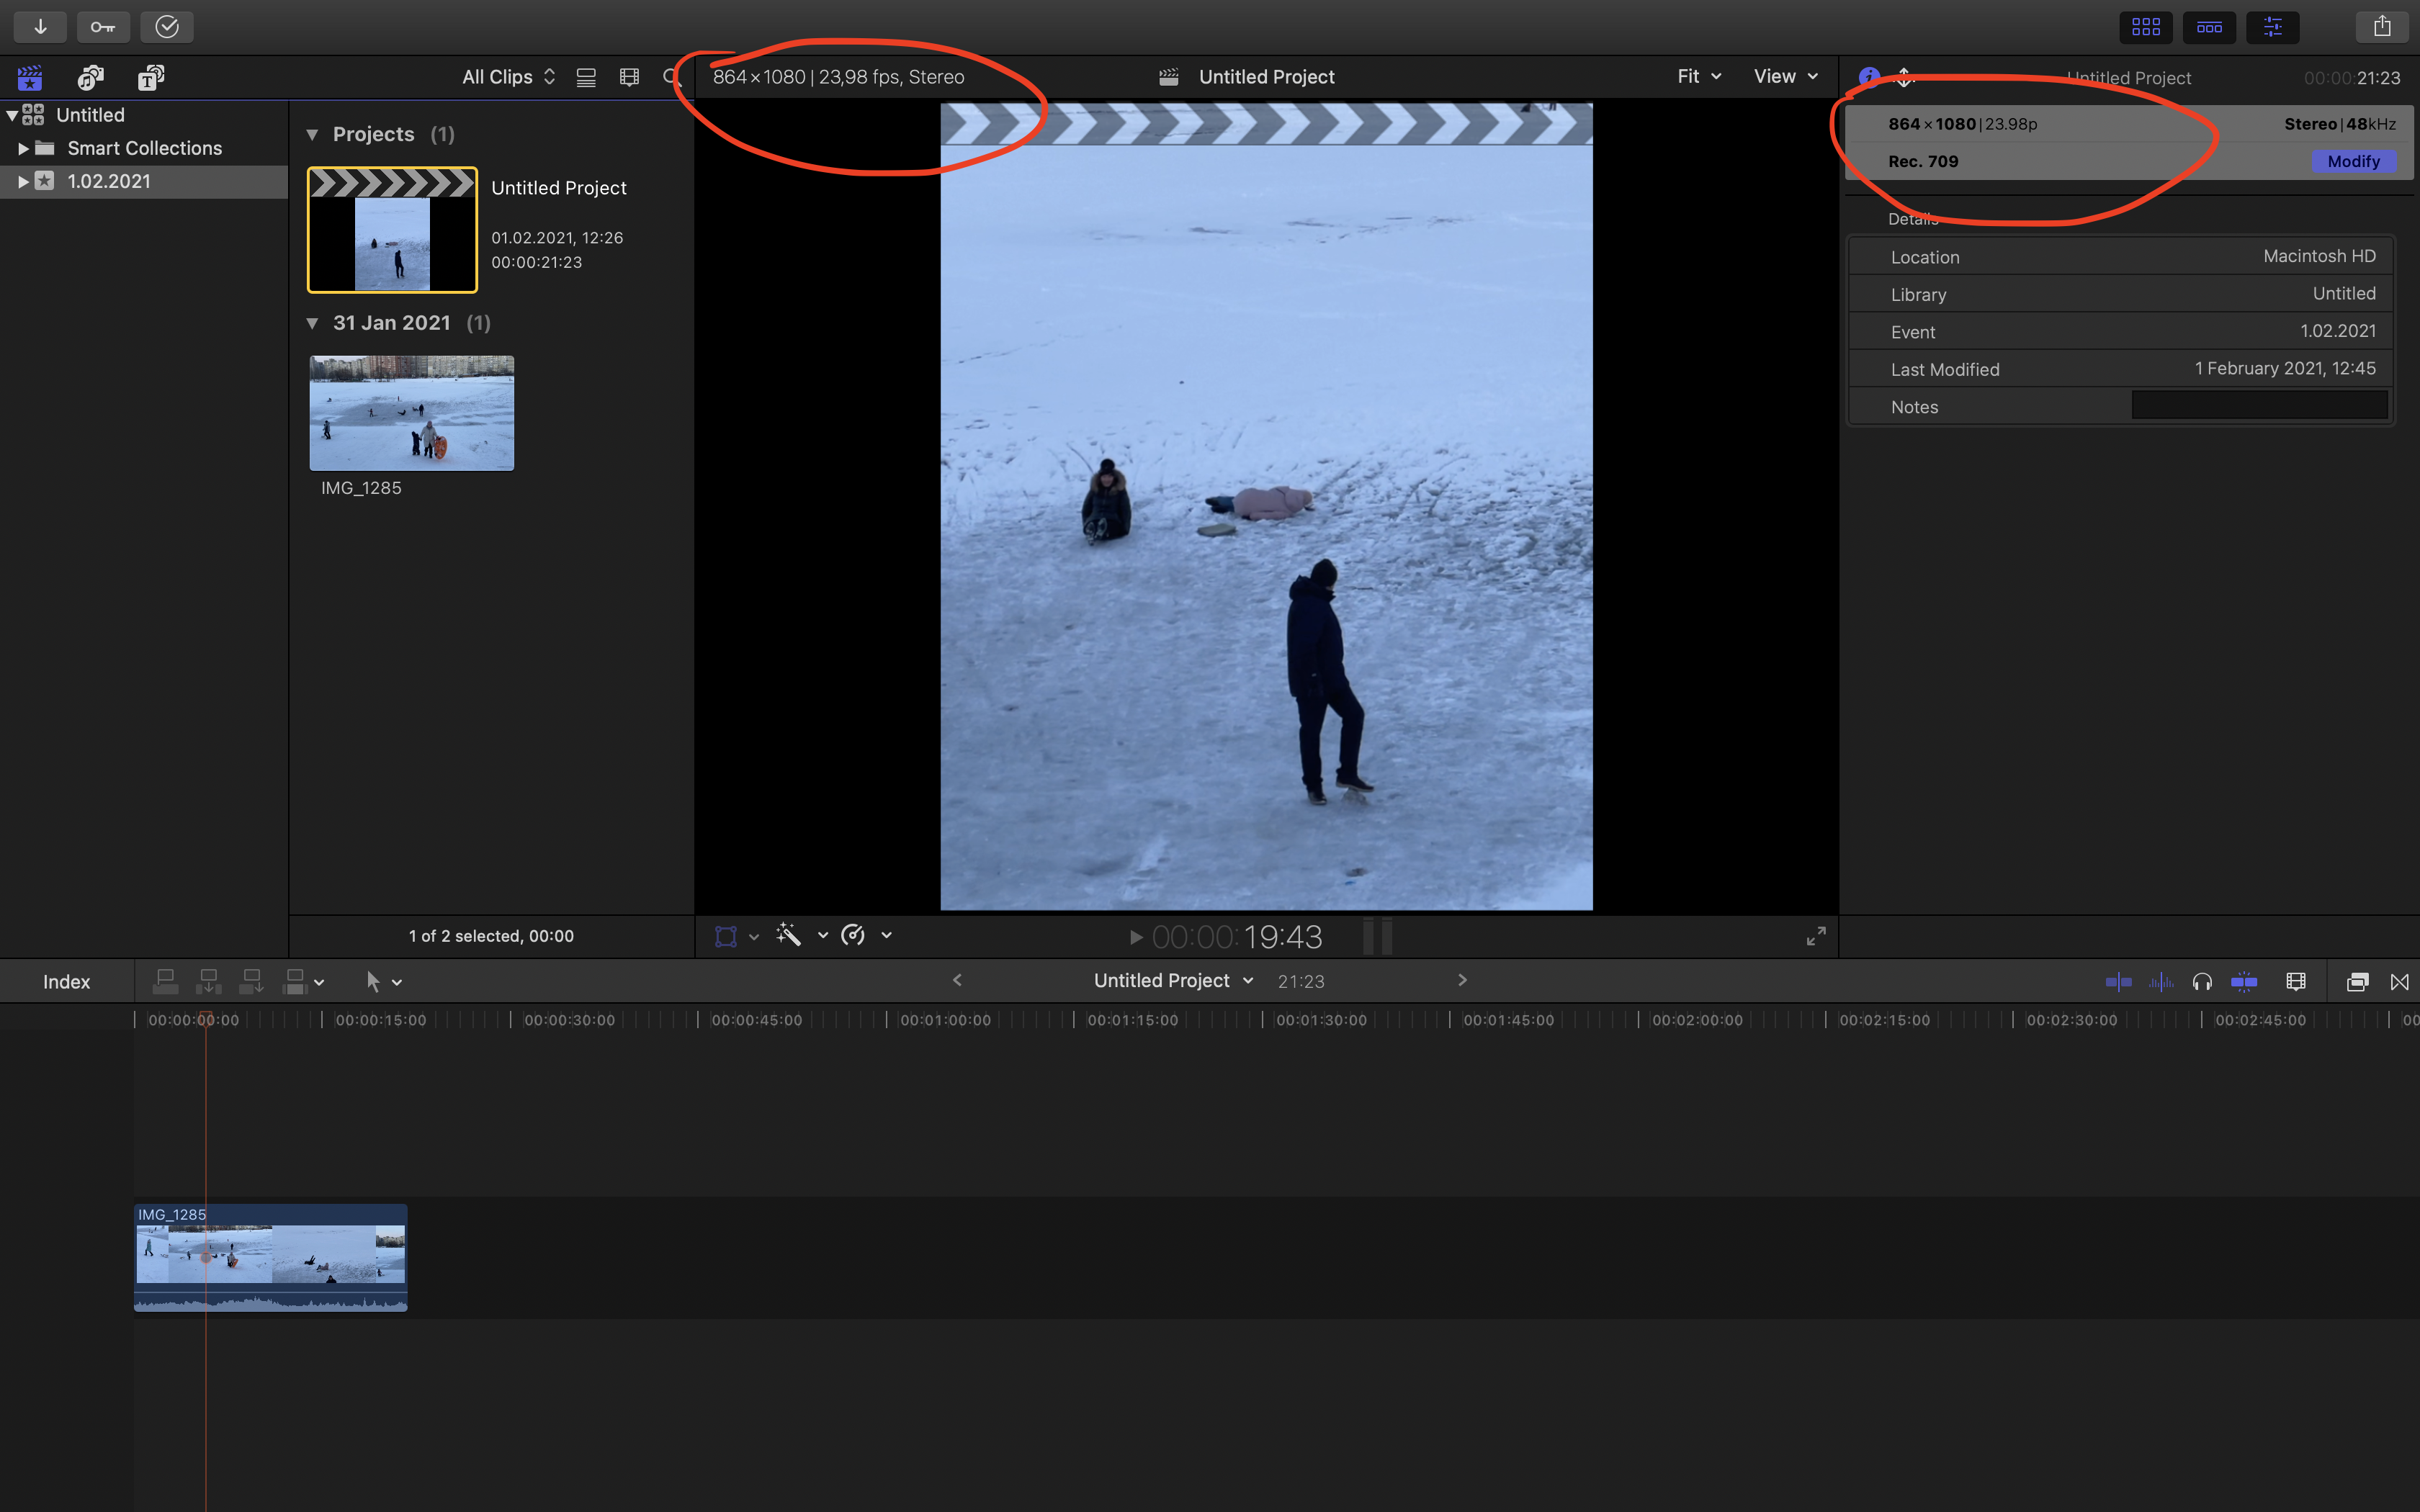Select the 1.02.2021 event

click(x=109, y=181)
